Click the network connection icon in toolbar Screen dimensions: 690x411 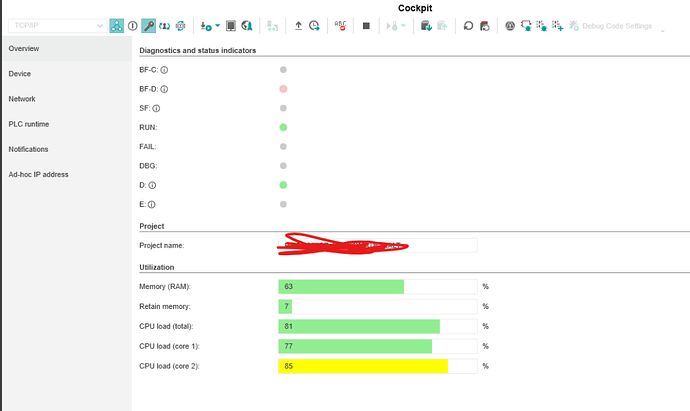point(117,26)
